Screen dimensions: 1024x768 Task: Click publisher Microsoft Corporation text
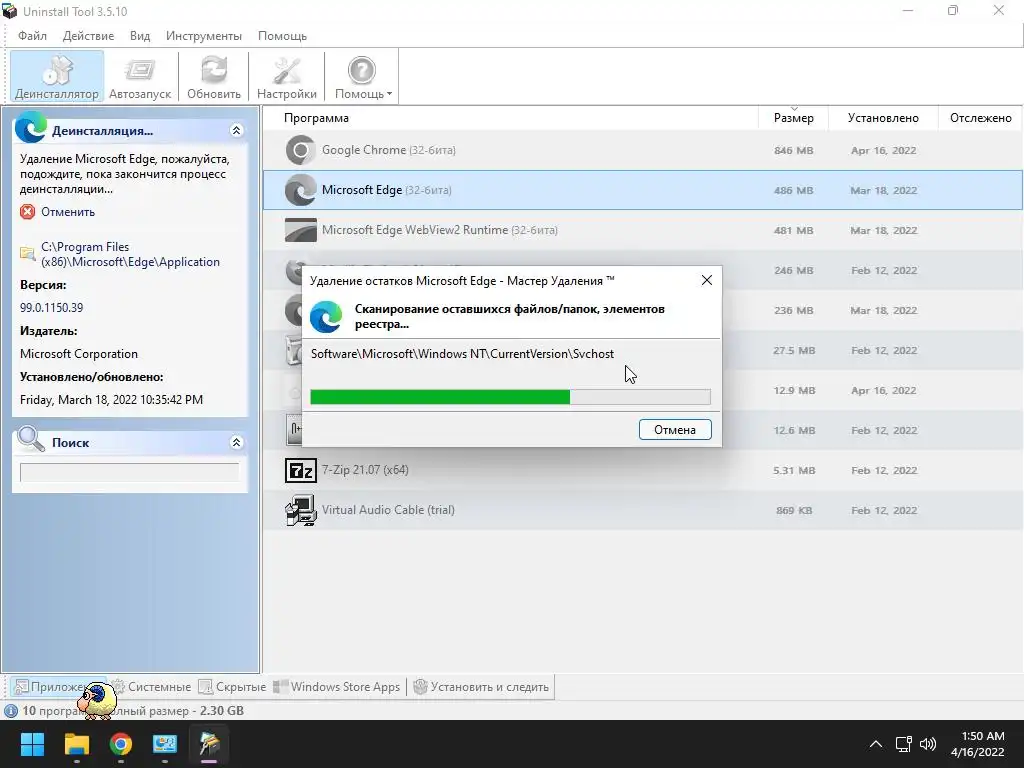[79, 354]
